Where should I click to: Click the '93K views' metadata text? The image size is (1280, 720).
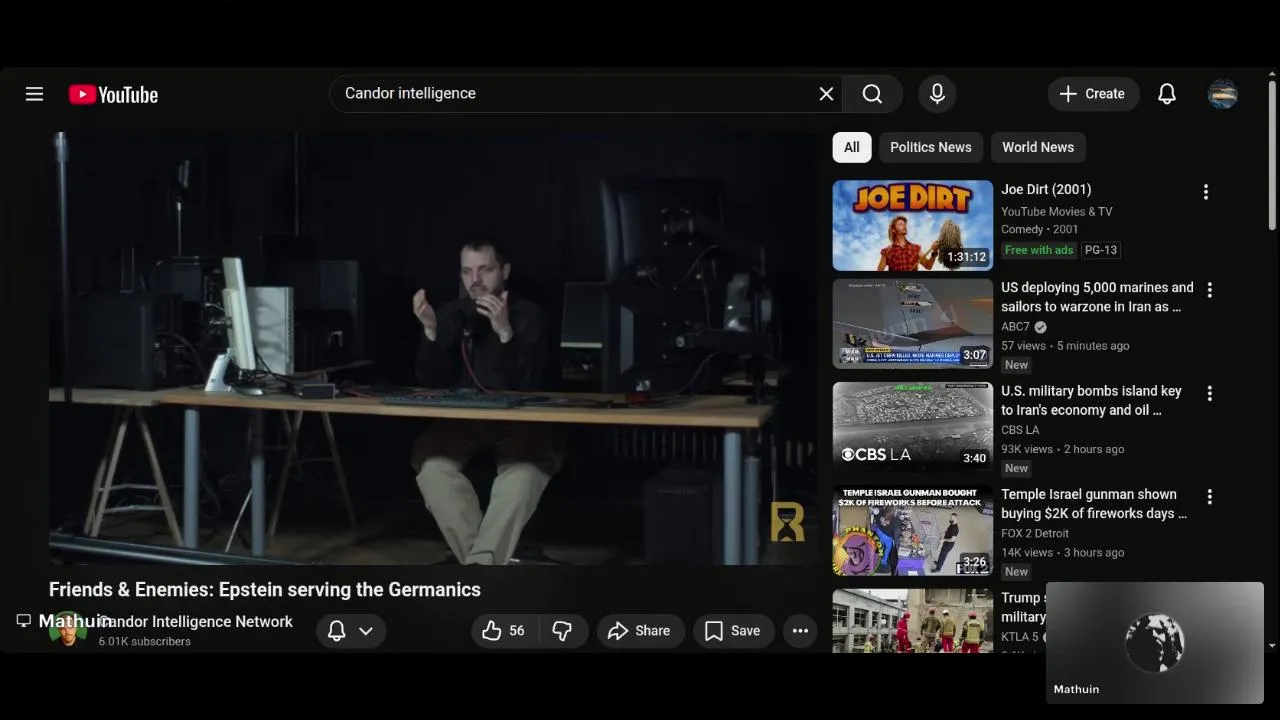[1027, 449]
